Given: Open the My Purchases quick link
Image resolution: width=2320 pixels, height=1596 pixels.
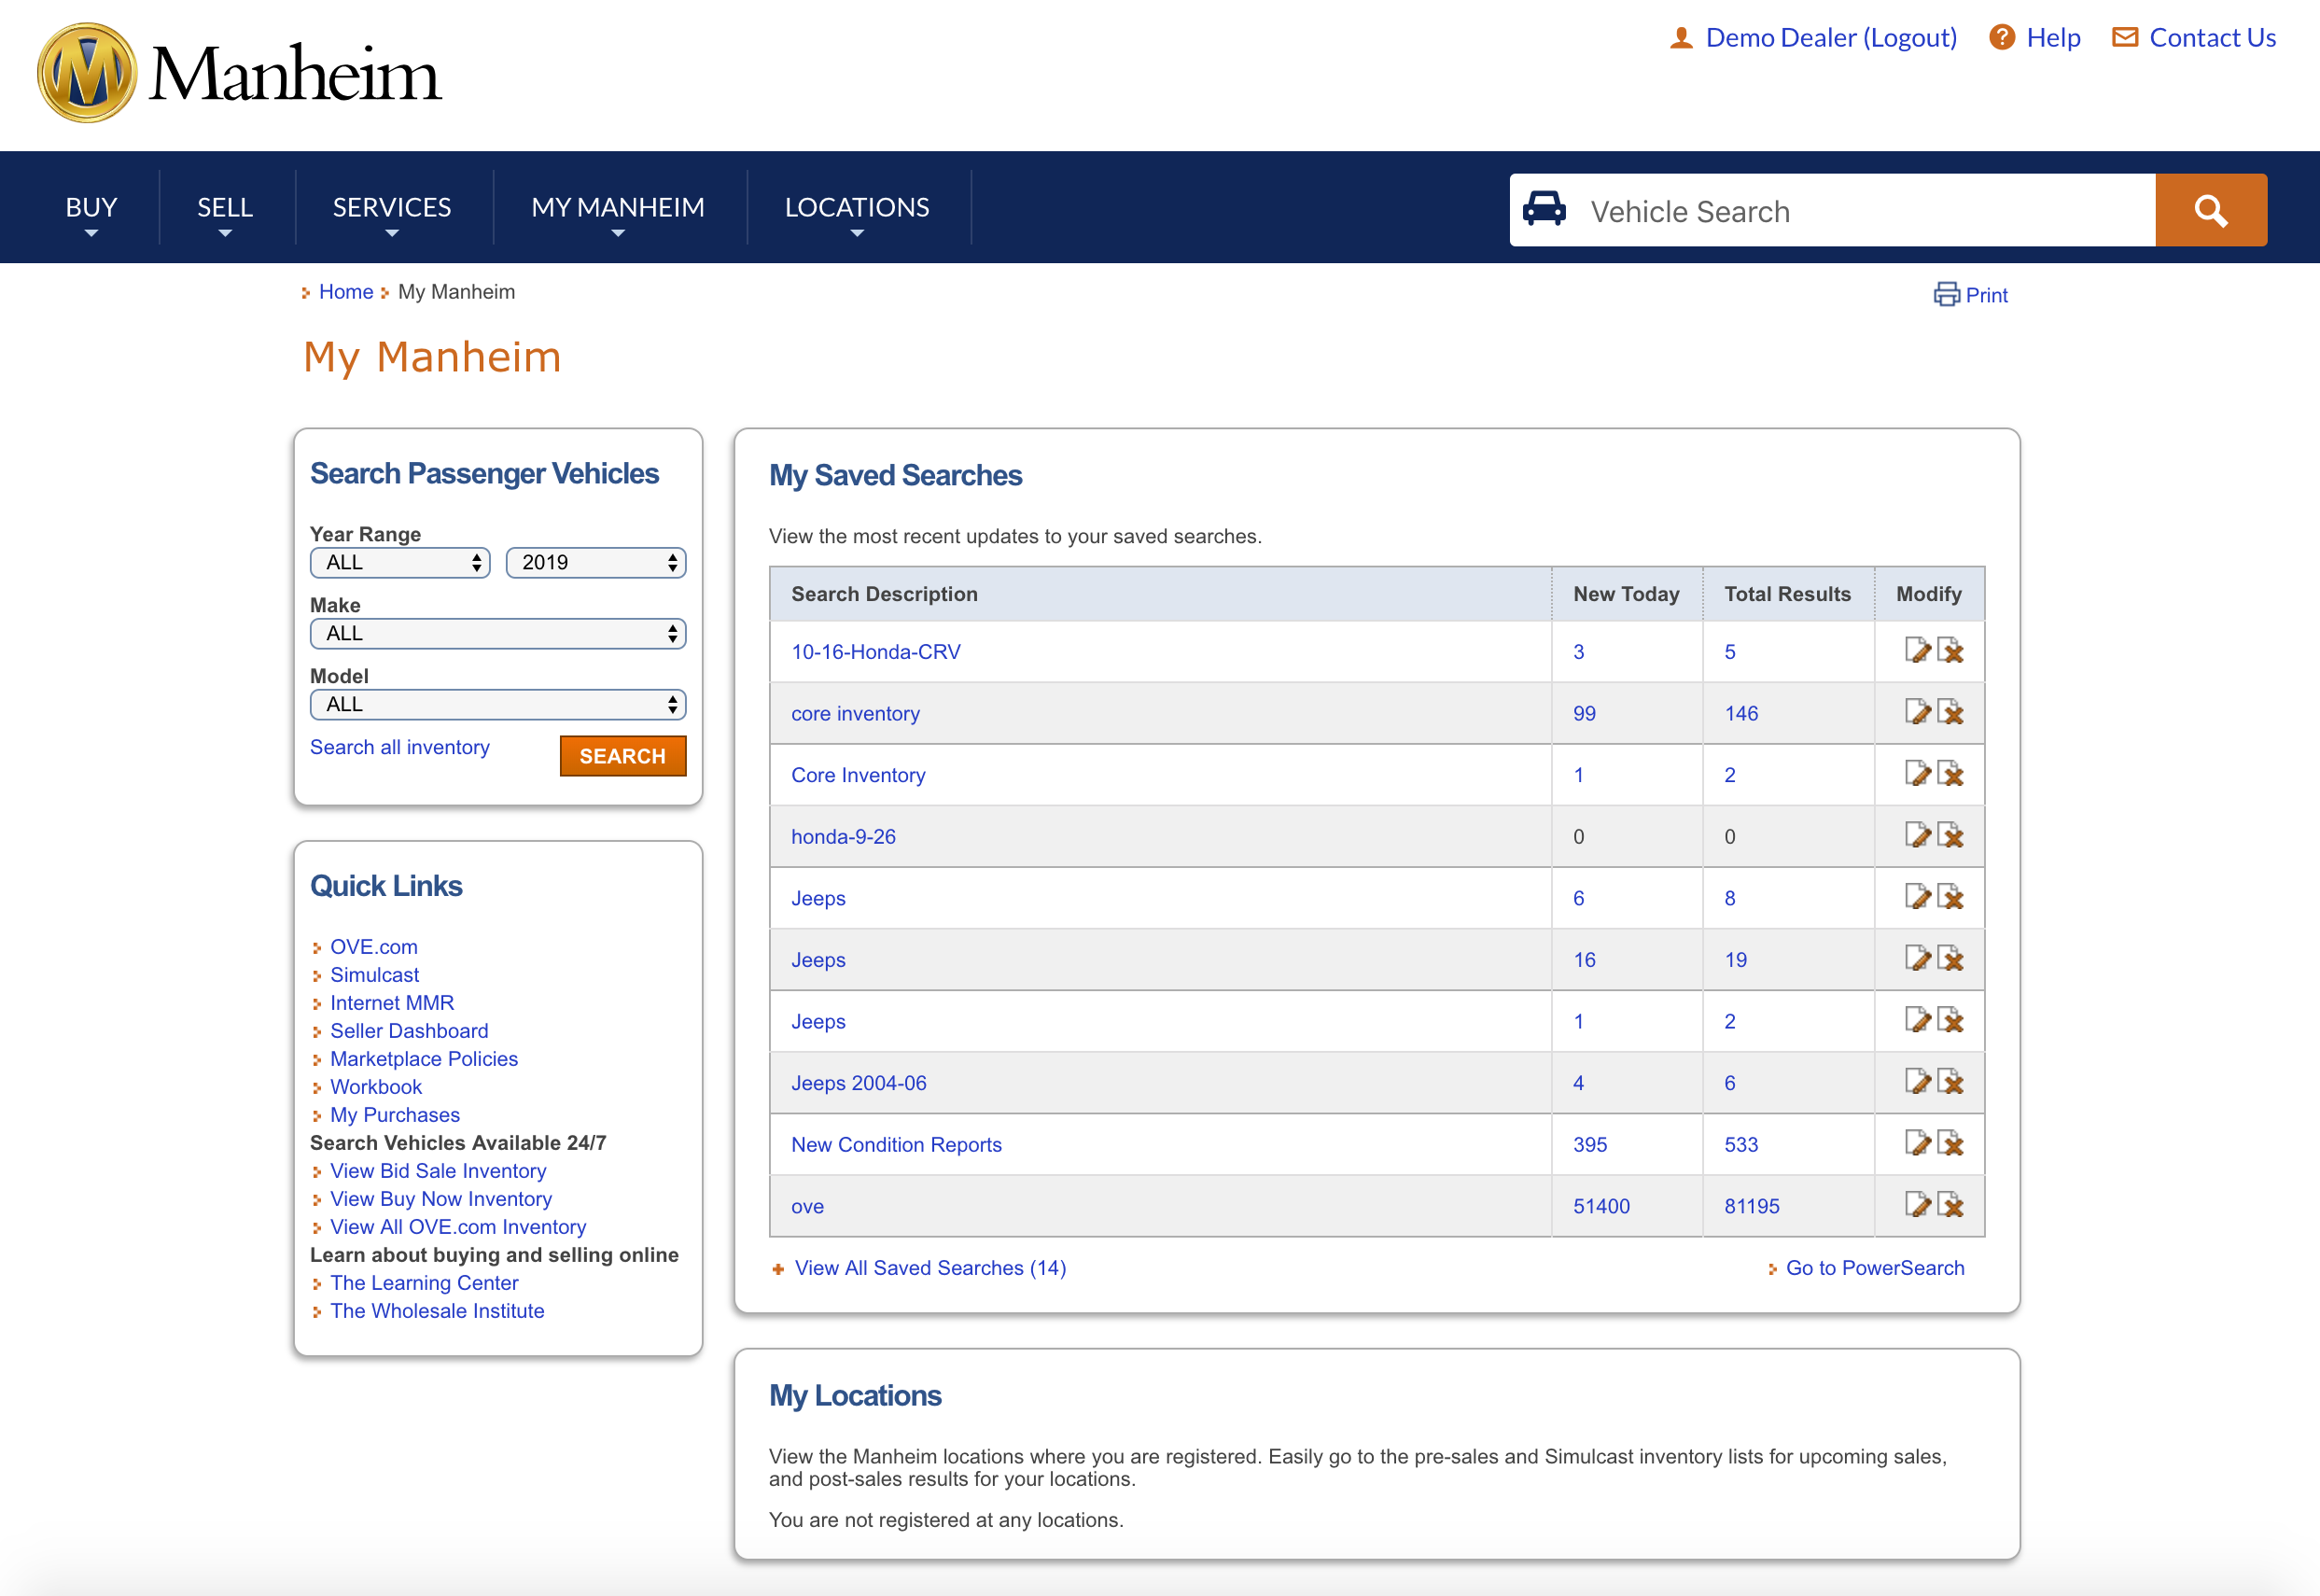Looking at the screenshot, I should click(x=395, y=1114).
